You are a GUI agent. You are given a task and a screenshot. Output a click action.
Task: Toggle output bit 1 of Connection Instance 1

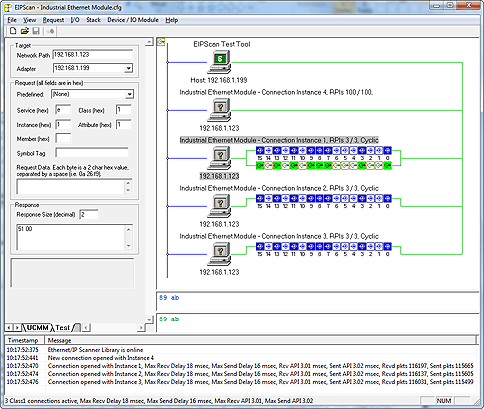pos(379,165)
